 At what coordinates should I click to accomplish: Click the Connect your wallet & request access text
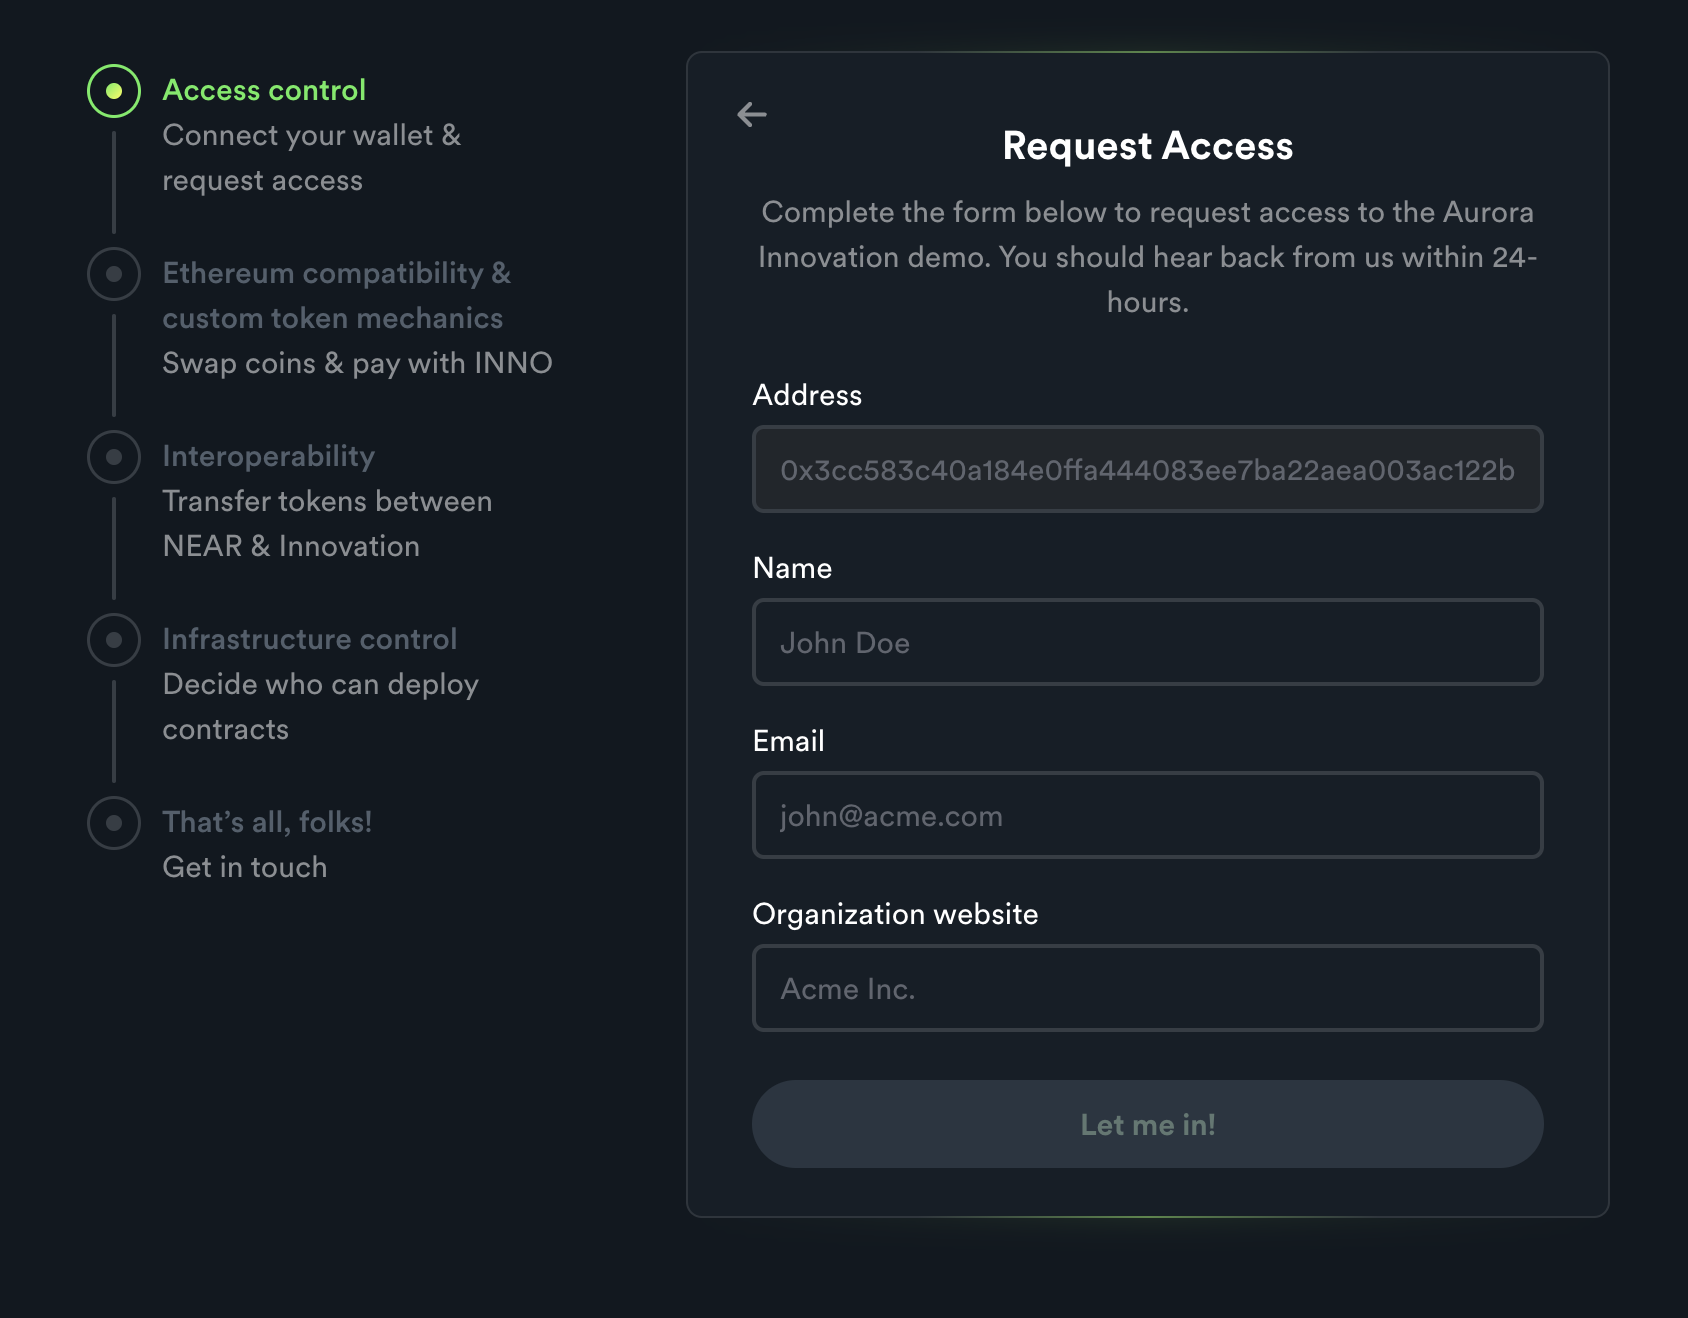[x=311, y=158]
